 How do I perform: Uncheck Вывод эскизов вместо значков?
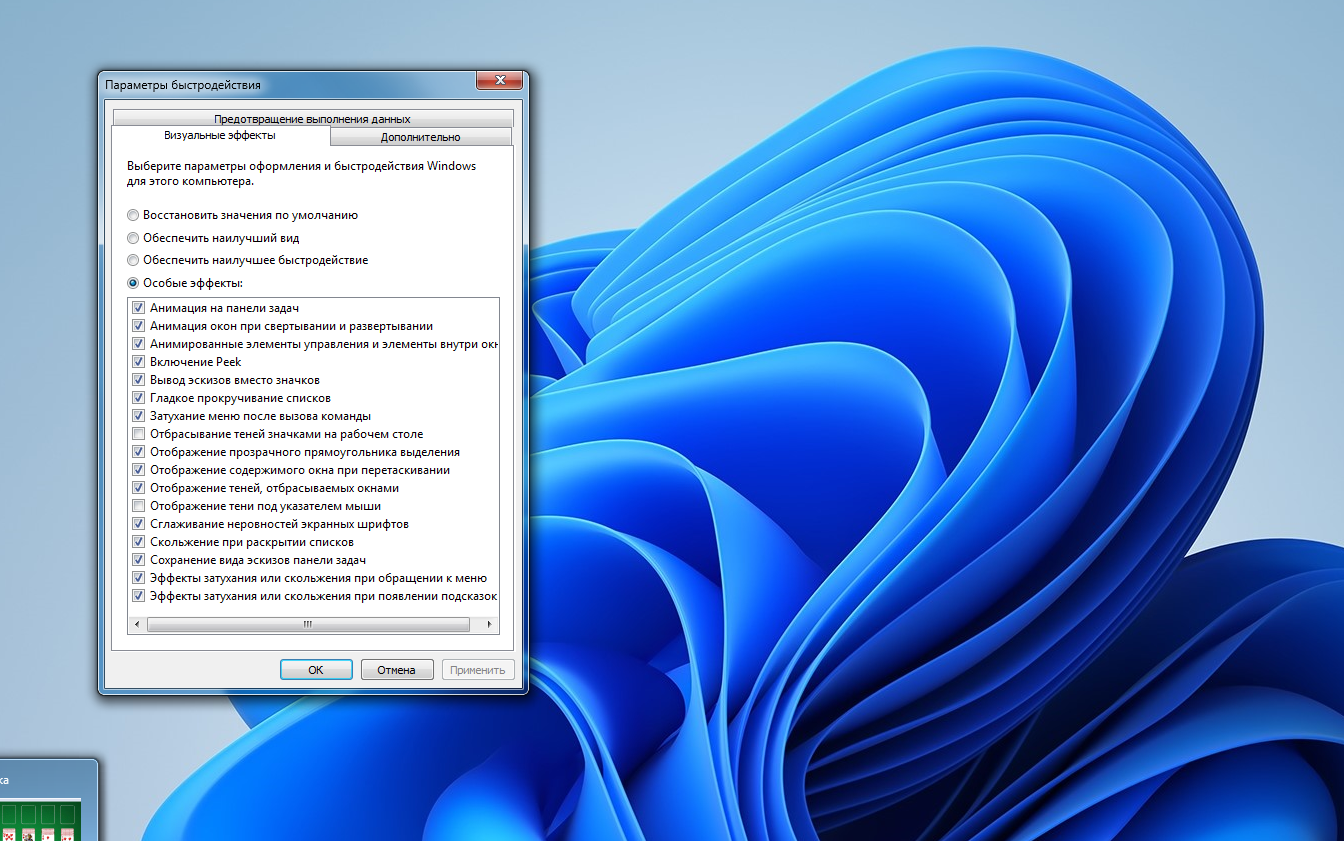(x=138, y=380)
